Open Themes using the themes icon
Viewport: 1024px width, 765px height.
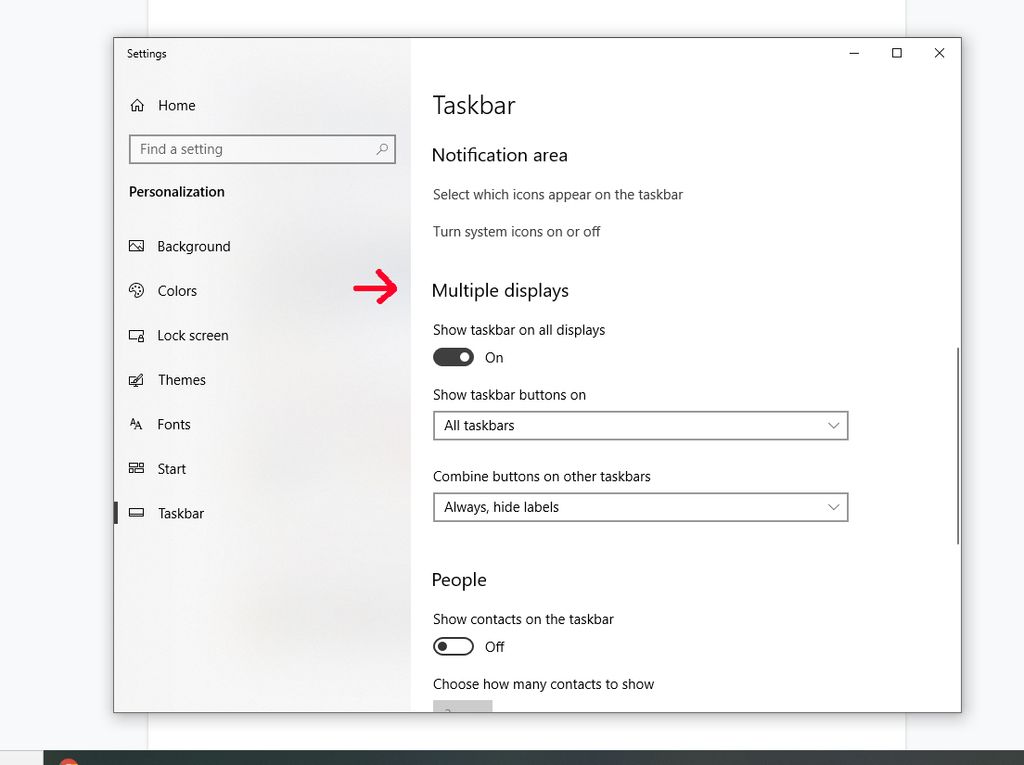pos(137,380)
